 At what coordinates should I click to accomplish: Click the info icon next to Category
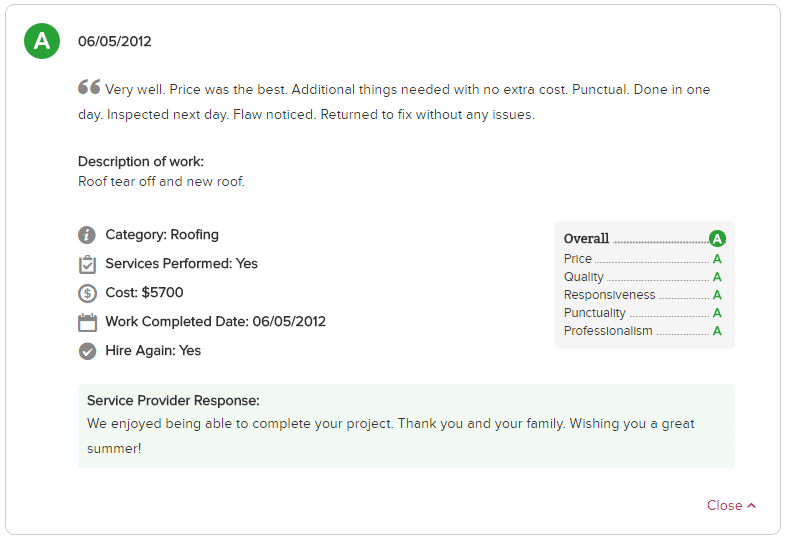point(87,235)
